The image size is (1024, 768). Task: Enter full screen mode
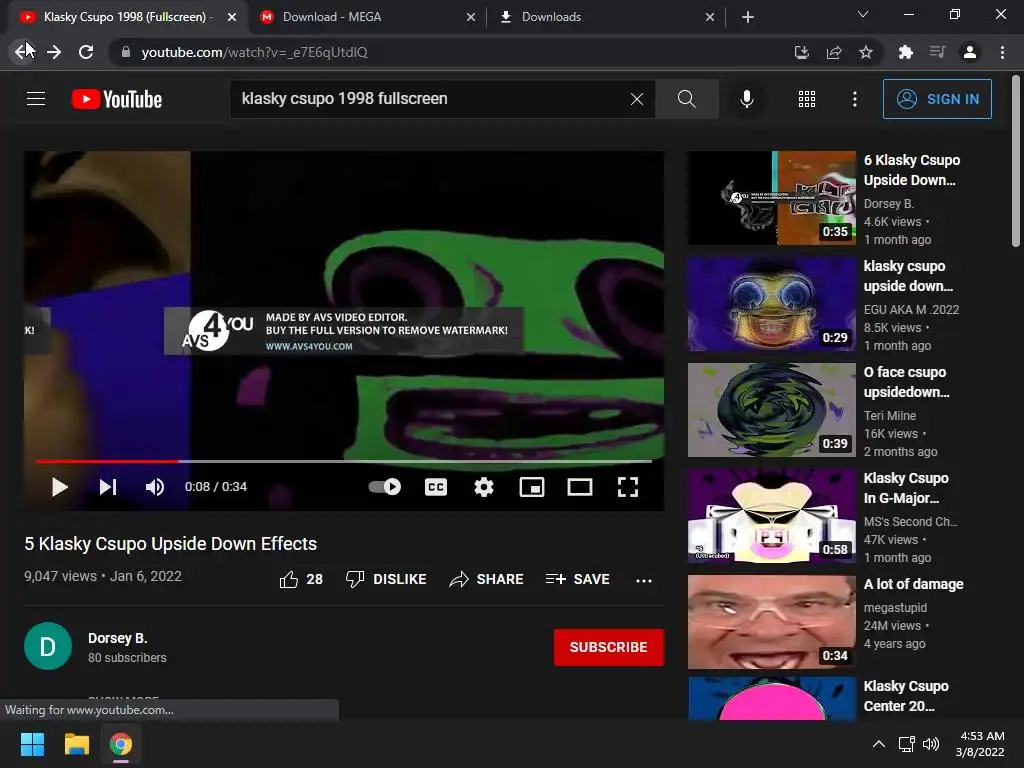(628, 487)
